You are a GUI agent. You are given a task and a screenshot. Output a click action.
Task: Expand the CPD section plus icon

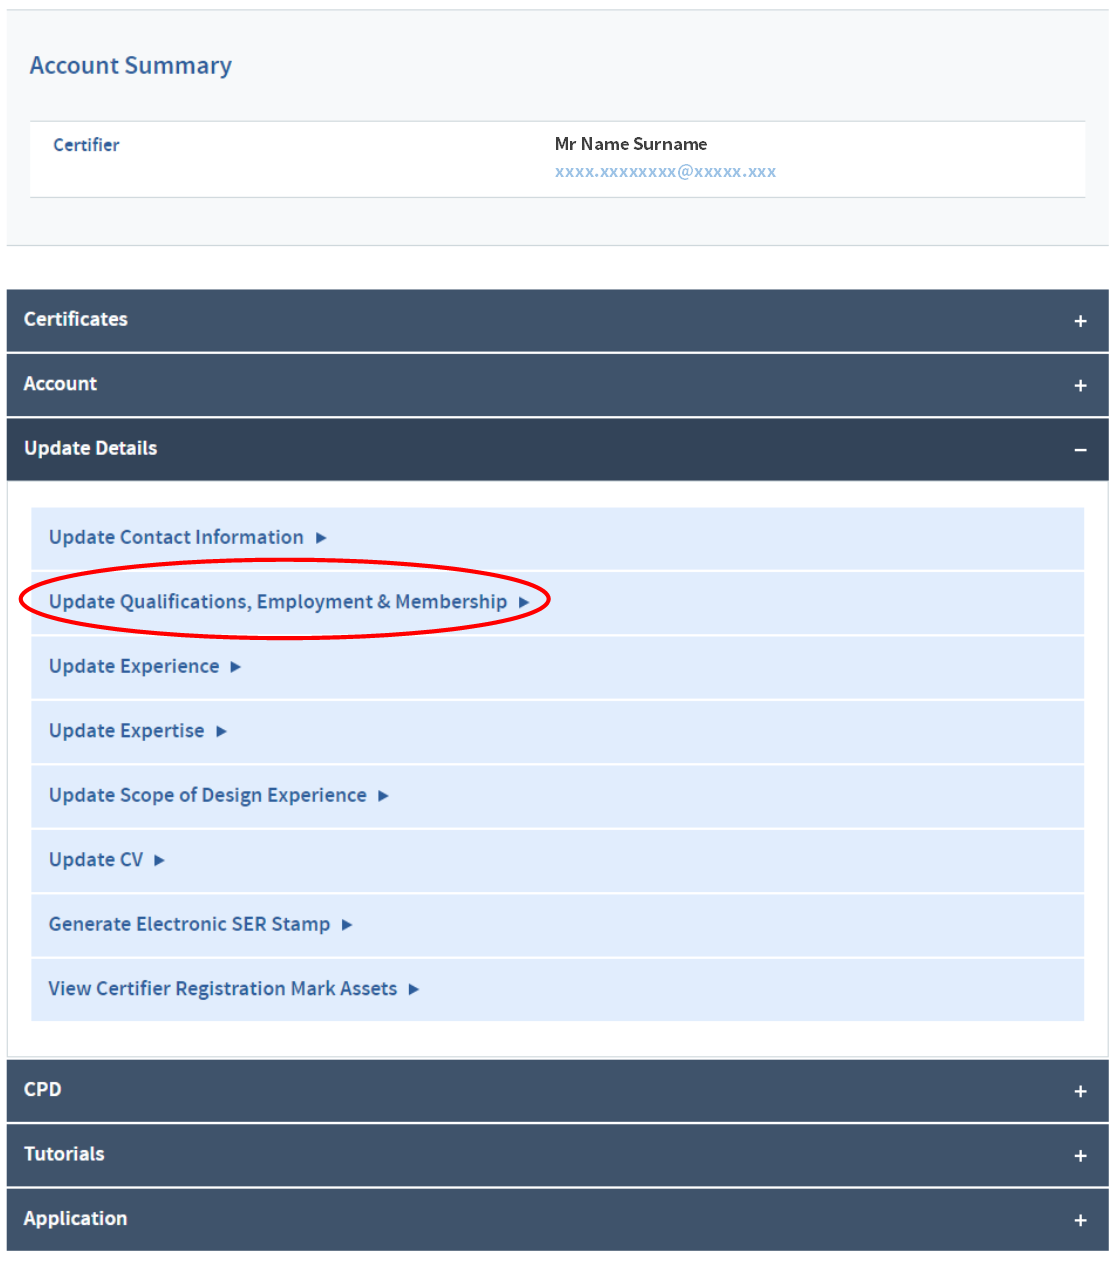[x=1080, y=1092]
